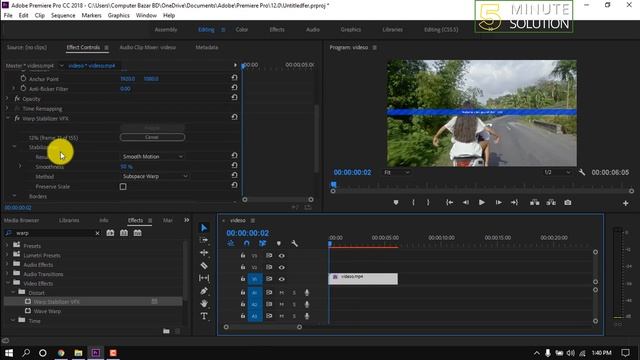
Task: Open the Audio Clip Mixer tab
Action: click(x=148, y=47)
